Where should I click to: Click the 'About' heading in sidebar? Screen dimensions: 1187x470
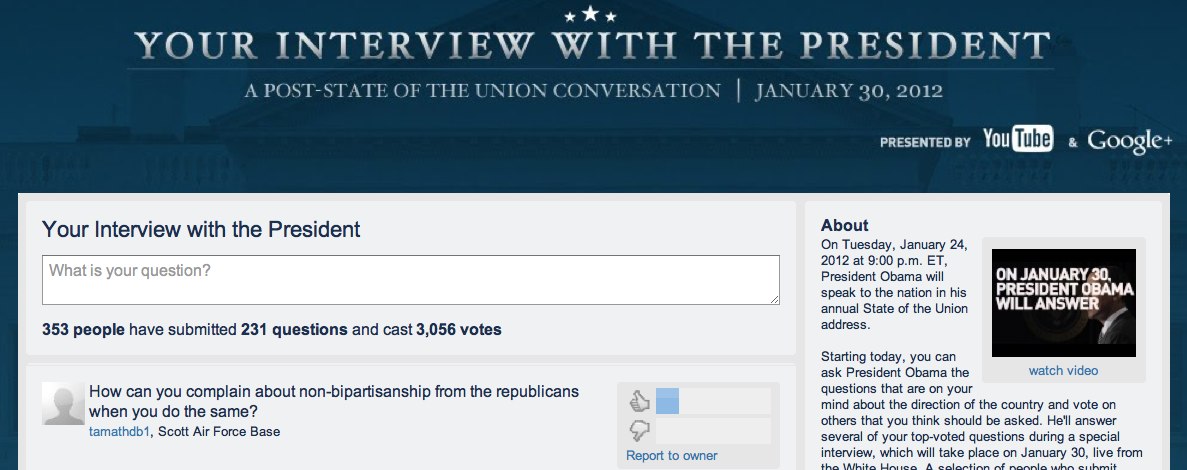coord(844,226)
